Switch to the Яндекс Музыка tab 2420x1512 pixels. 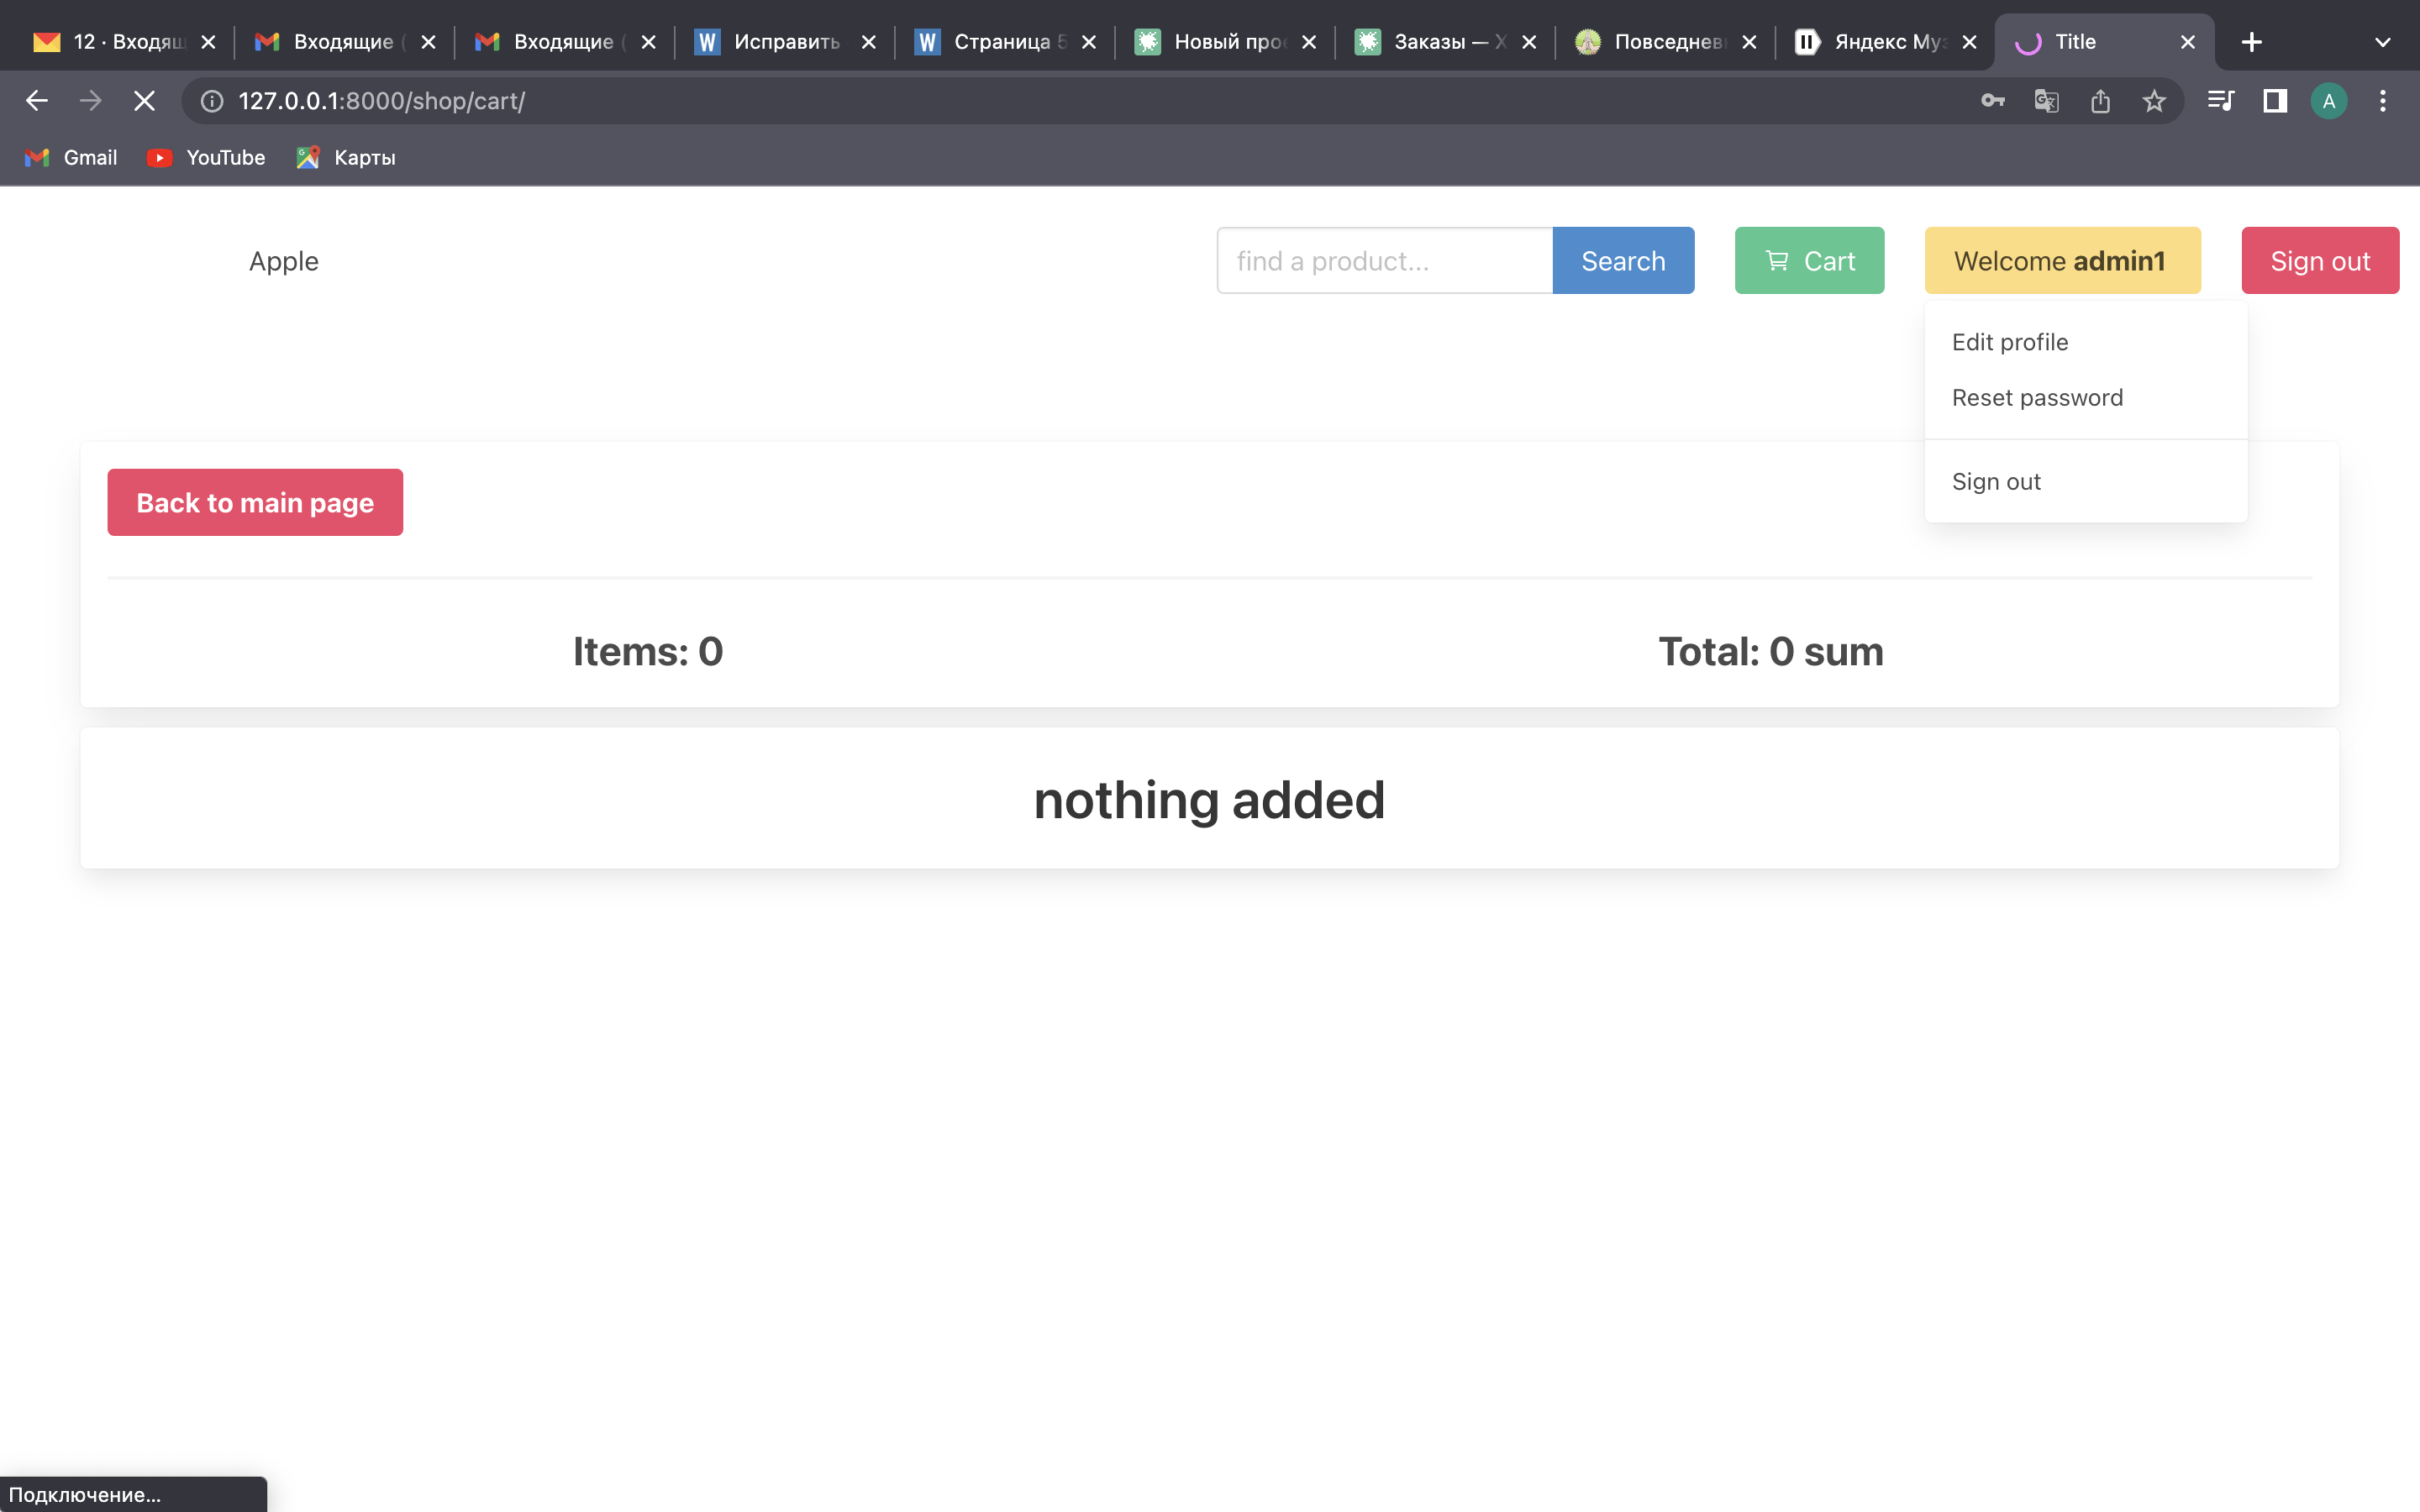click(1884, 42)
